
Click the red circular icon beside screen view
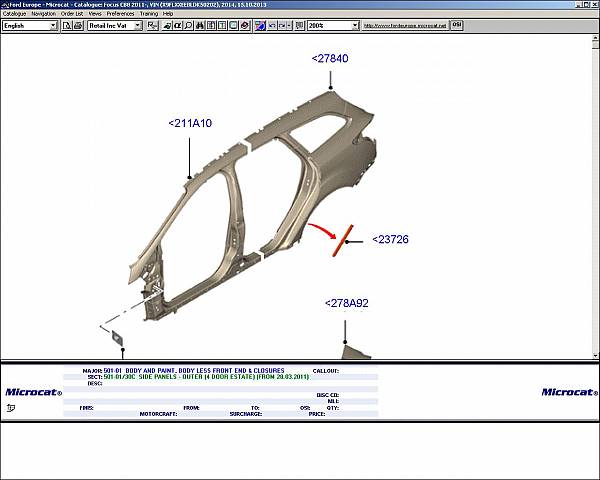pos(245,26)
